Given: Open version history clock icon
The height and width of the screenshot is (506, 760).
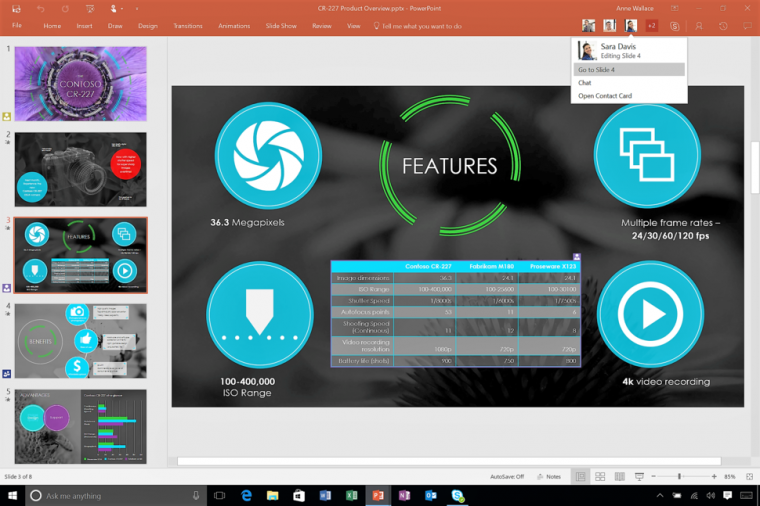Looking at the screenshot, I should [723, 26].
